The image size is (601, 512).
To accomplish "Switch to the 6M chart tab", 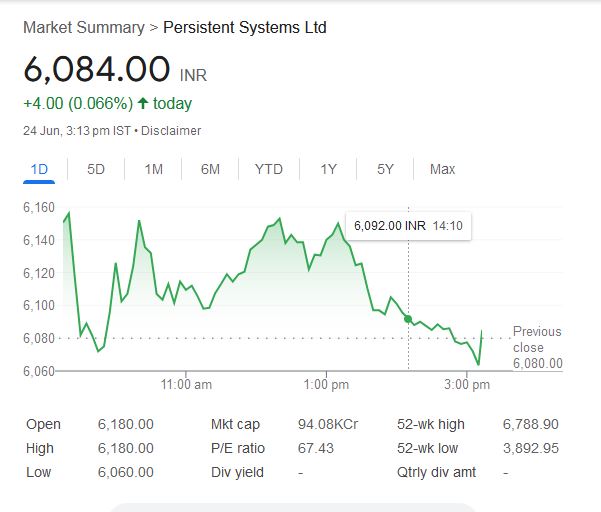I will pos(210,169).
